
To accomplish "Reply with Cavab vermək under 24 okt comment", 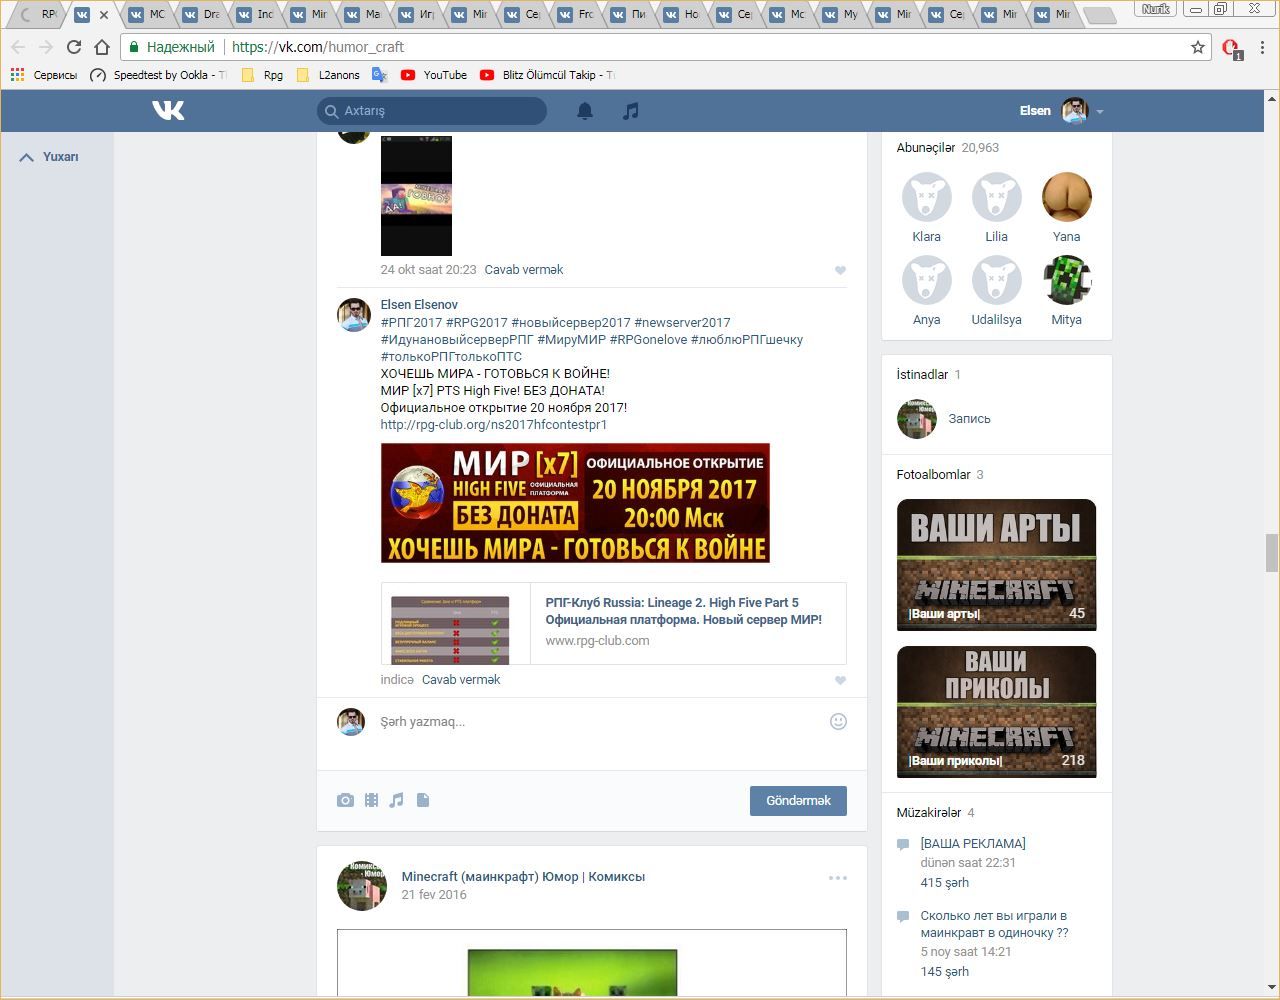I will click(x=524, y=270).
